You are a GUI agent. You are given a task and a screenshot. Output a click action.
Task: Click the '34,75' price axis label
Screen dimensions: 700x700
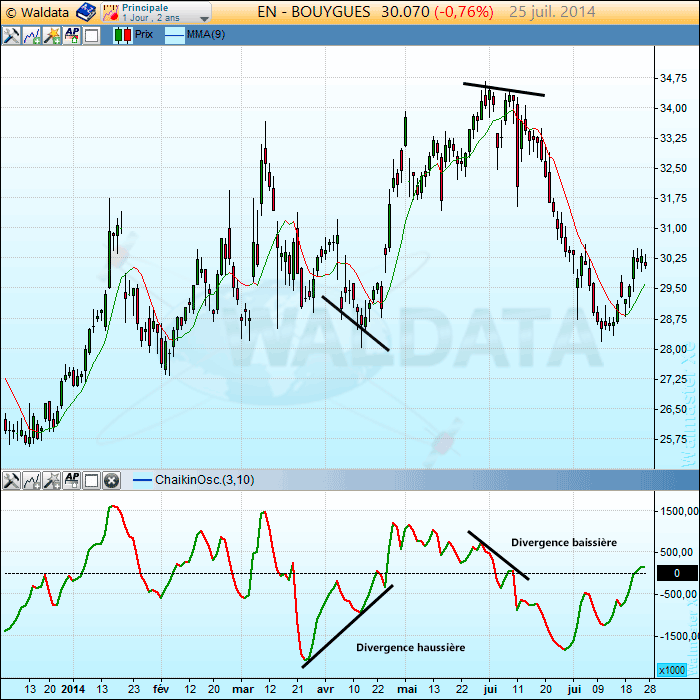point(673,78)
